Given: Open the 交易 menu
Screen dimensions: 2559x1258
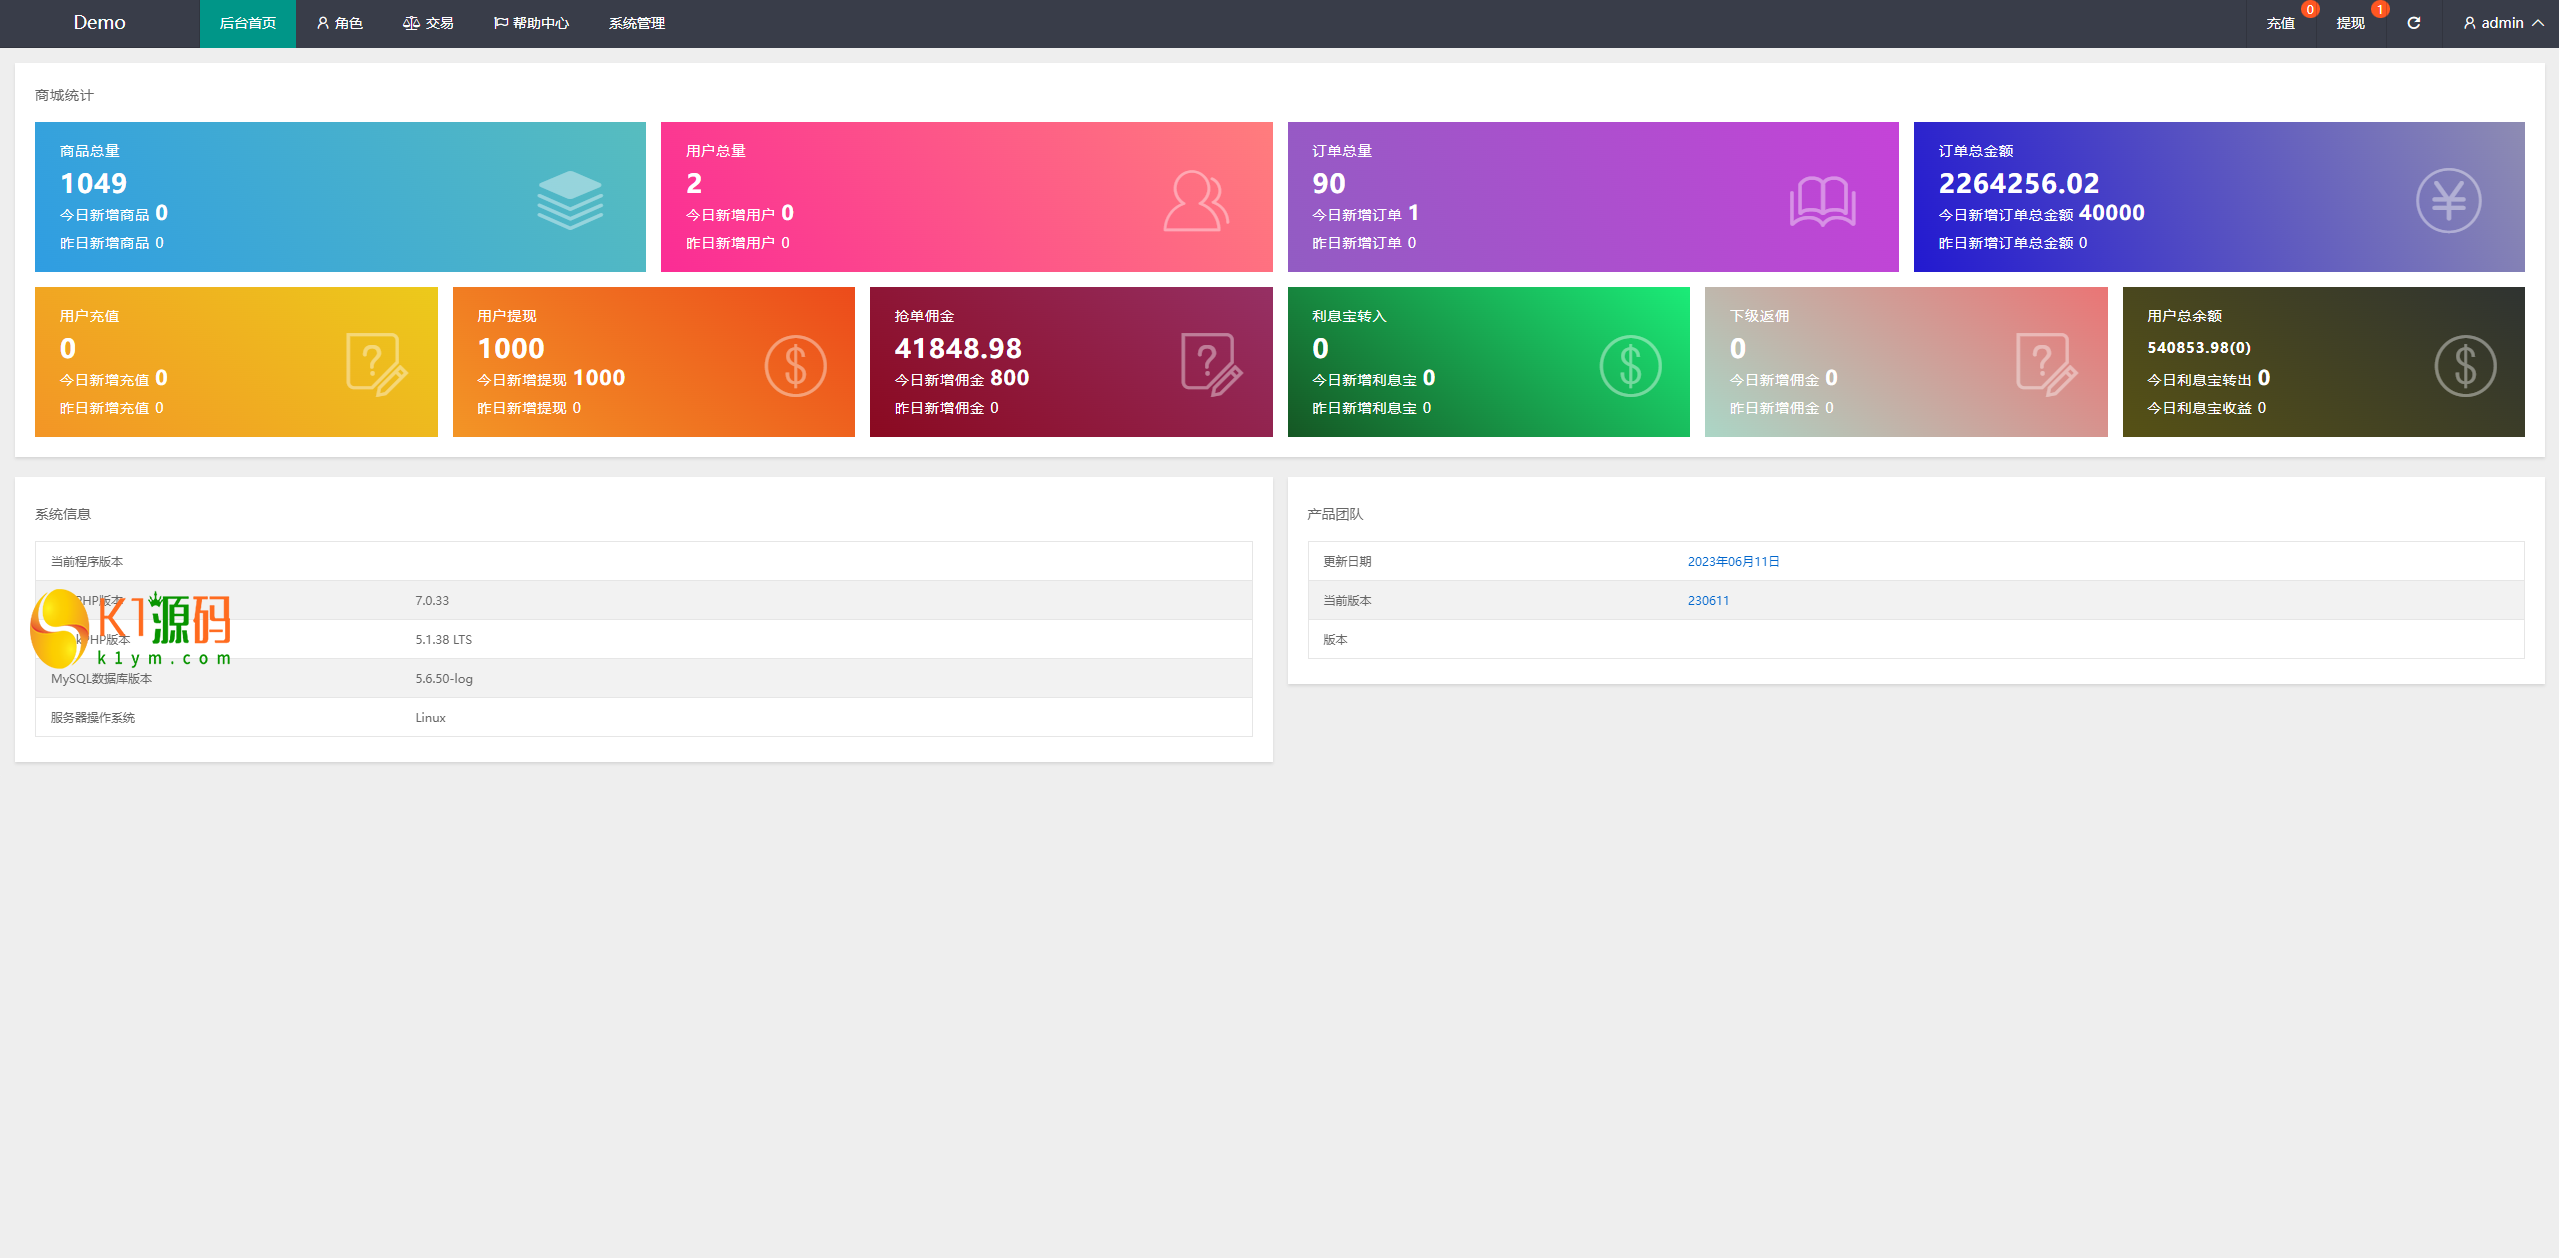Looking at the screenshot, I should pyautogui.click(x=428, y=23).
